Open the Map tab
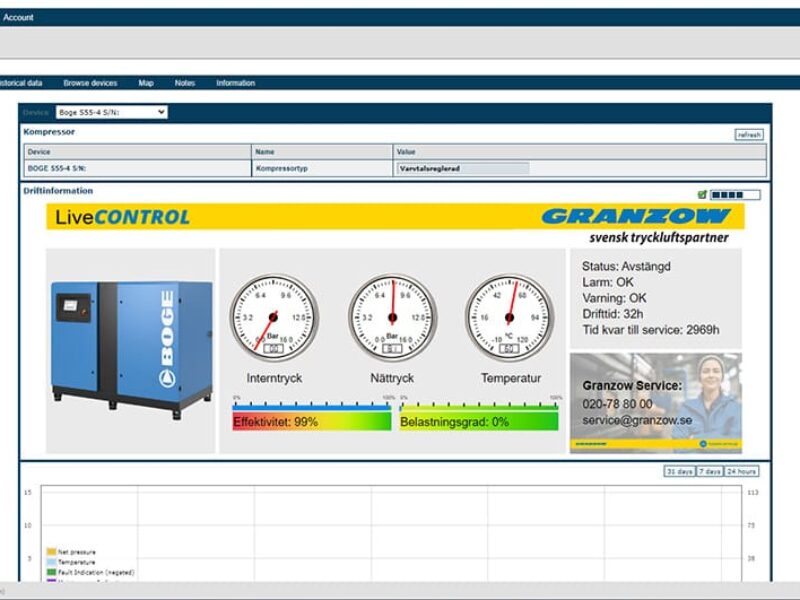800x600 pixels. point(146,83)
